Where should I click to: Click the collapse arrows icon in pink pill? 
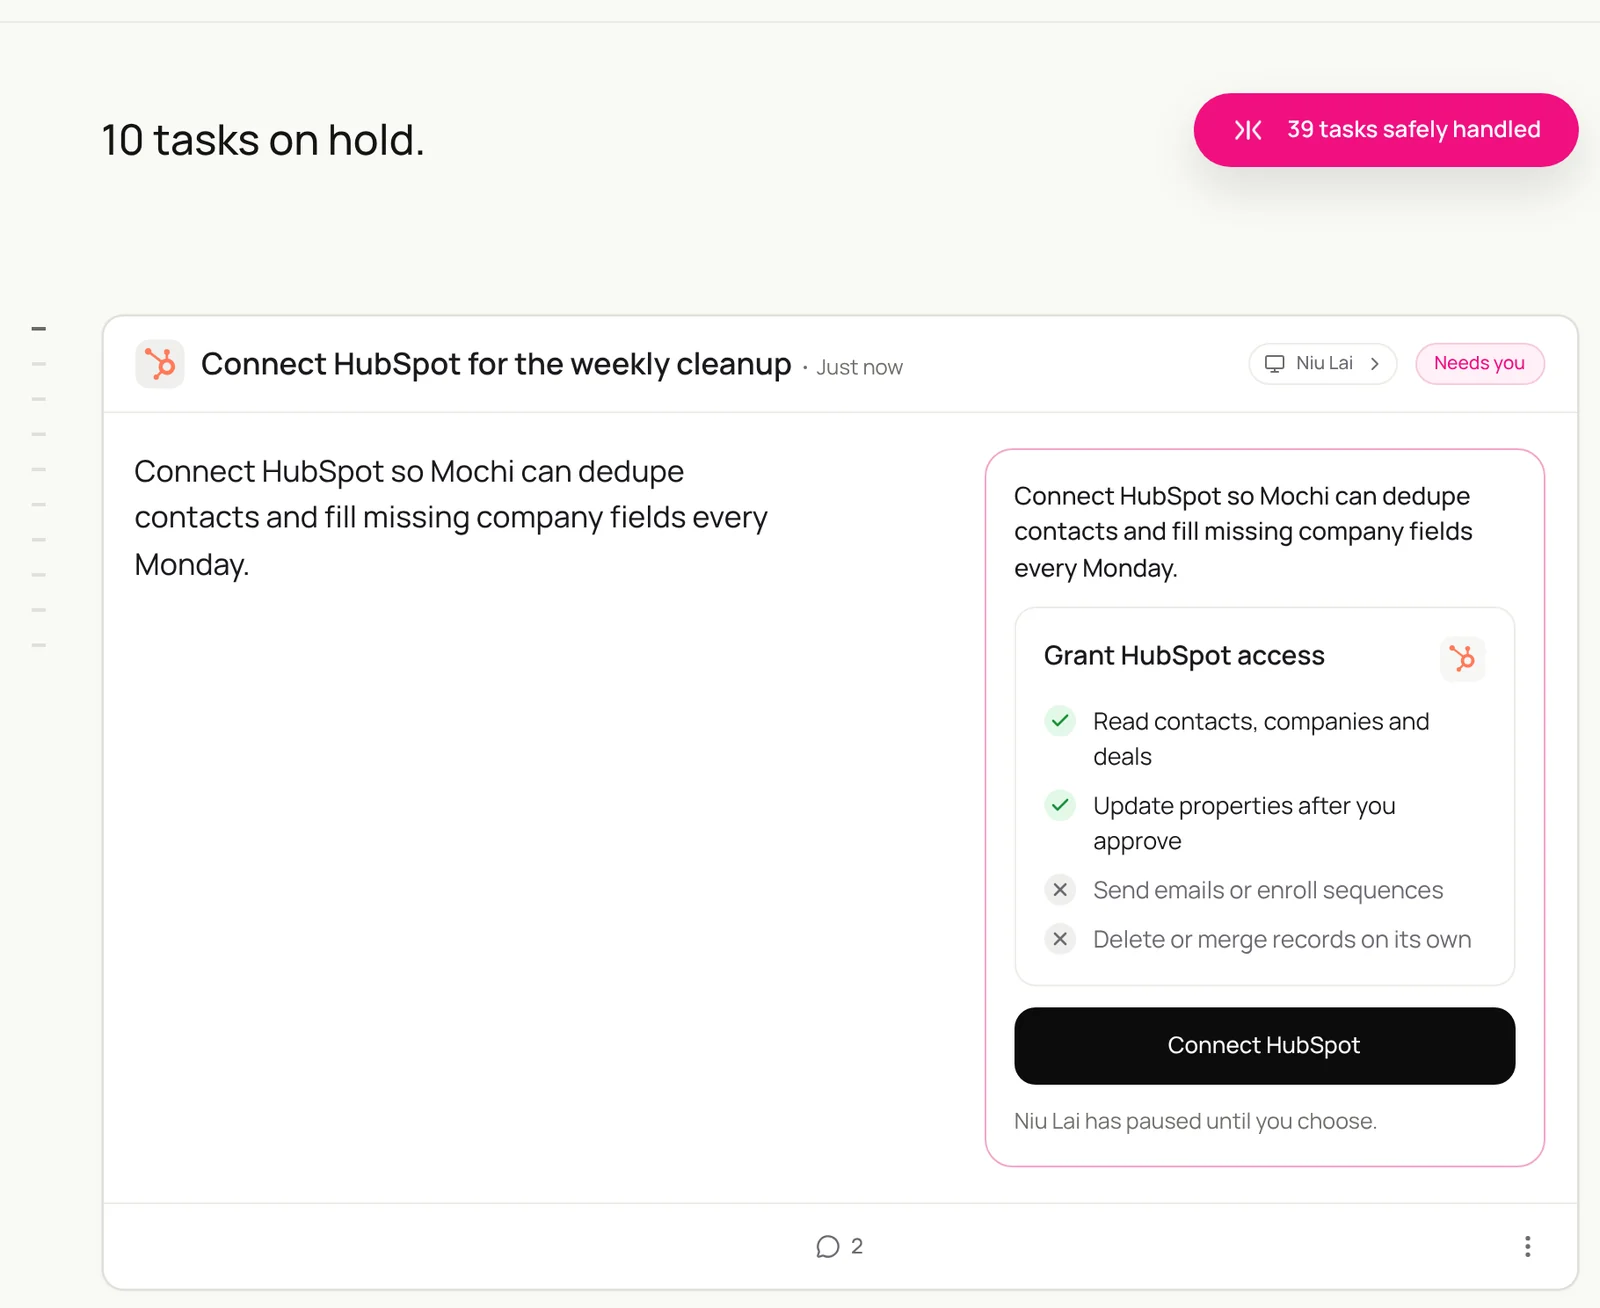[1248, 130]
